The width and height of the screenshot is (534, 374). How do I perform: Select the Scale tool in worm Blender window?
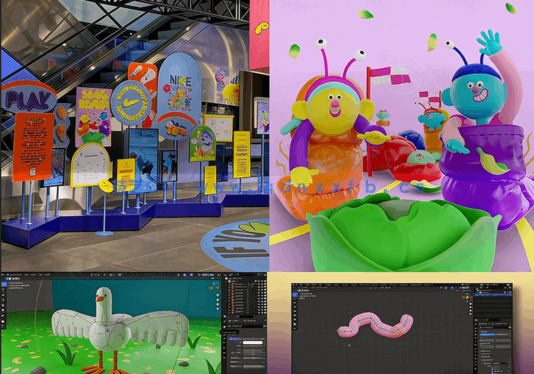[x=295, y=311]
